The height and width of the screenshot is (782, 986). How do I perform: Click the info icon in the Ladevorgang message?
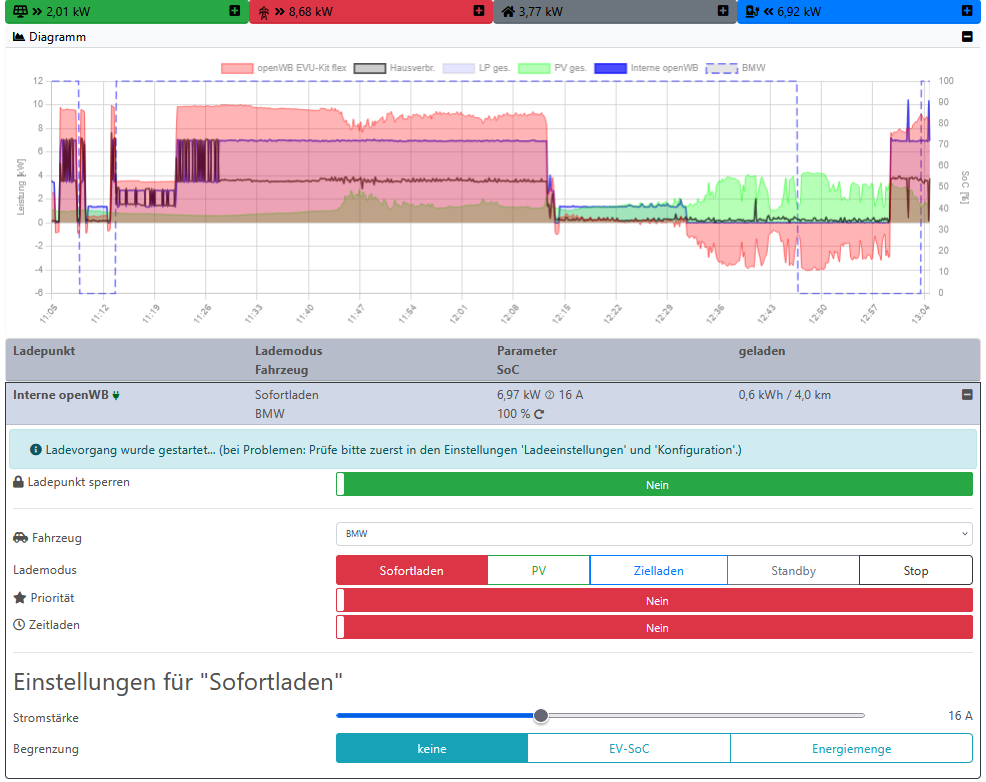click(36, 449)
